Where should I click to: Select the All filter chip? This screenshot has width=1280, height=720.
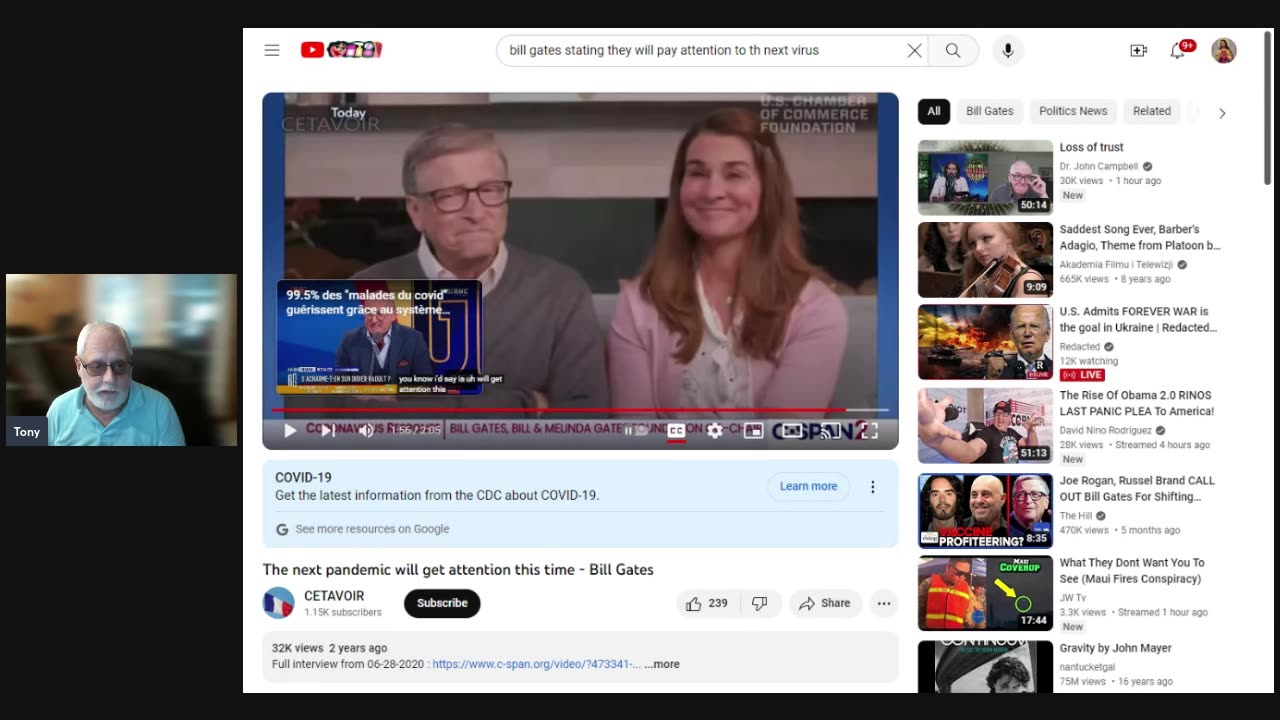[934, 111]
